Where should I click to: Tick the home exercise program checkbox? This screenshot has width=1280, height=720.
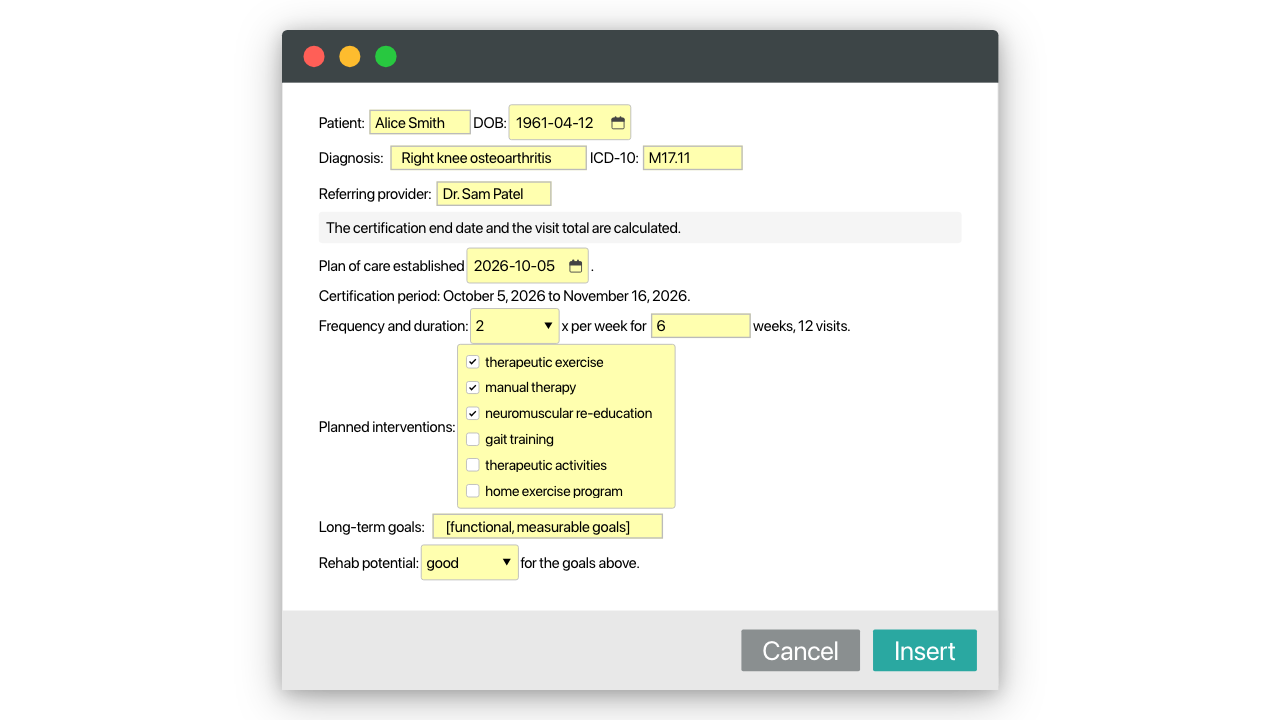point(473,491)
